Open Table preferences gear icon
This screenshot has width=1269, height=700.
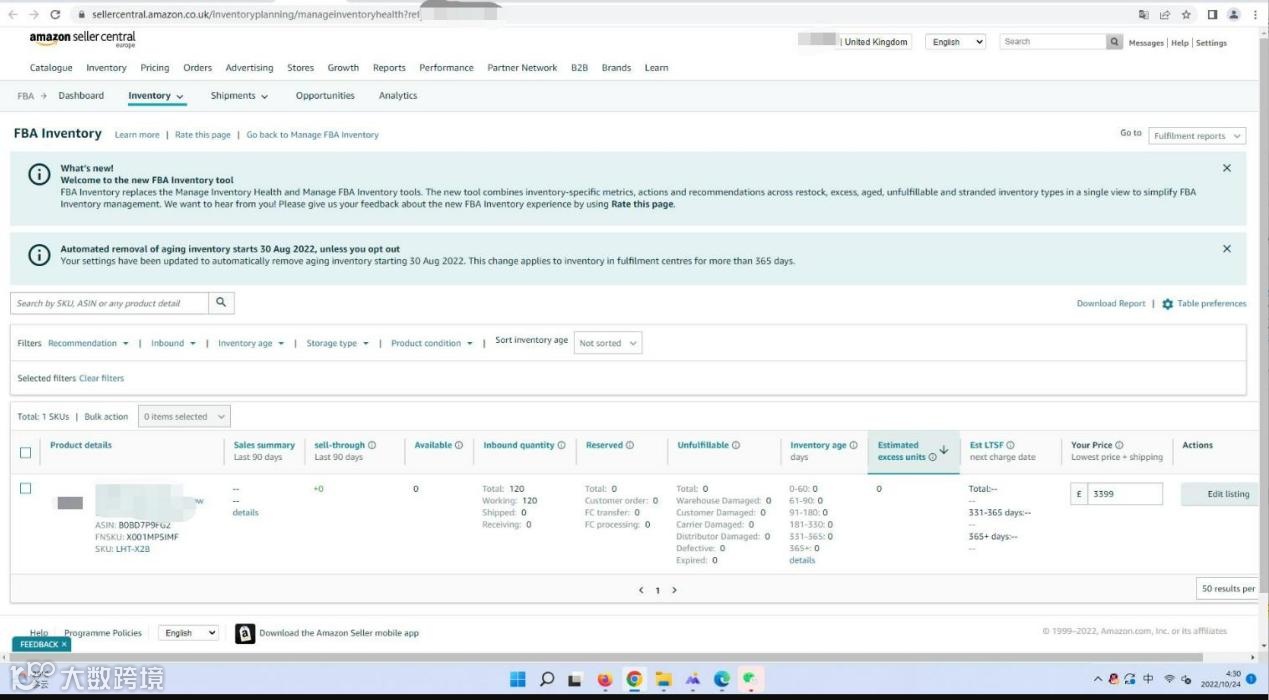point(1167,304)
